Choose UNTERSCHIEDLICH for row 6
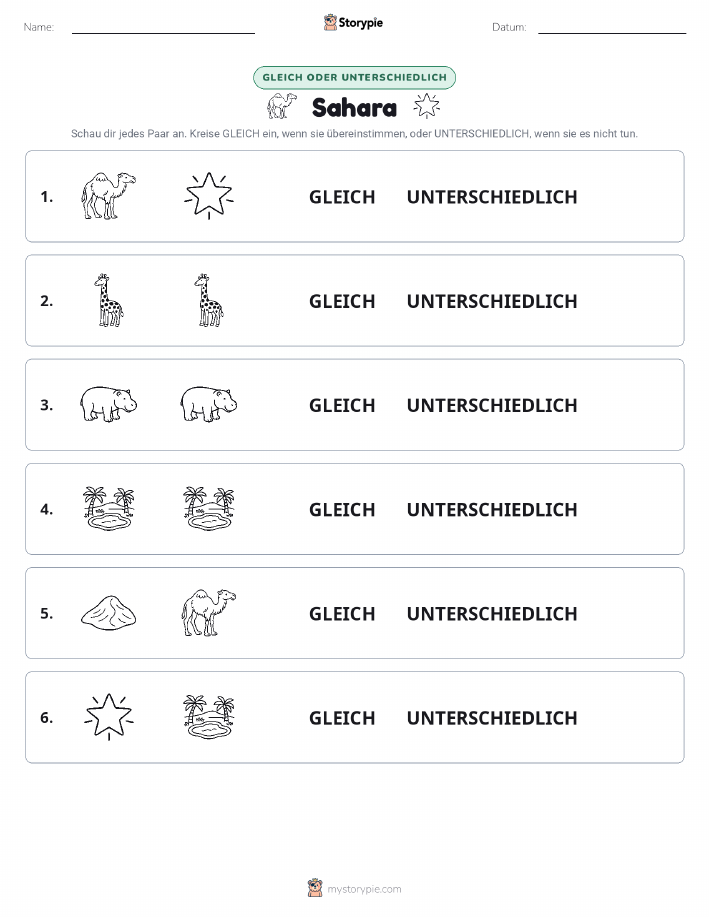Image resolution: width=709 pixels, height=917 pixels. click(x=492, y=718)
